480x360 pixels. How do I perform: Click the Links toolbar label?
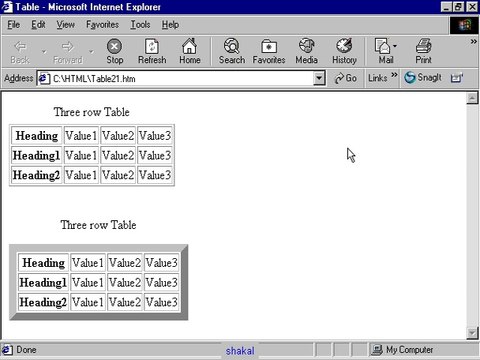point(377,78)
